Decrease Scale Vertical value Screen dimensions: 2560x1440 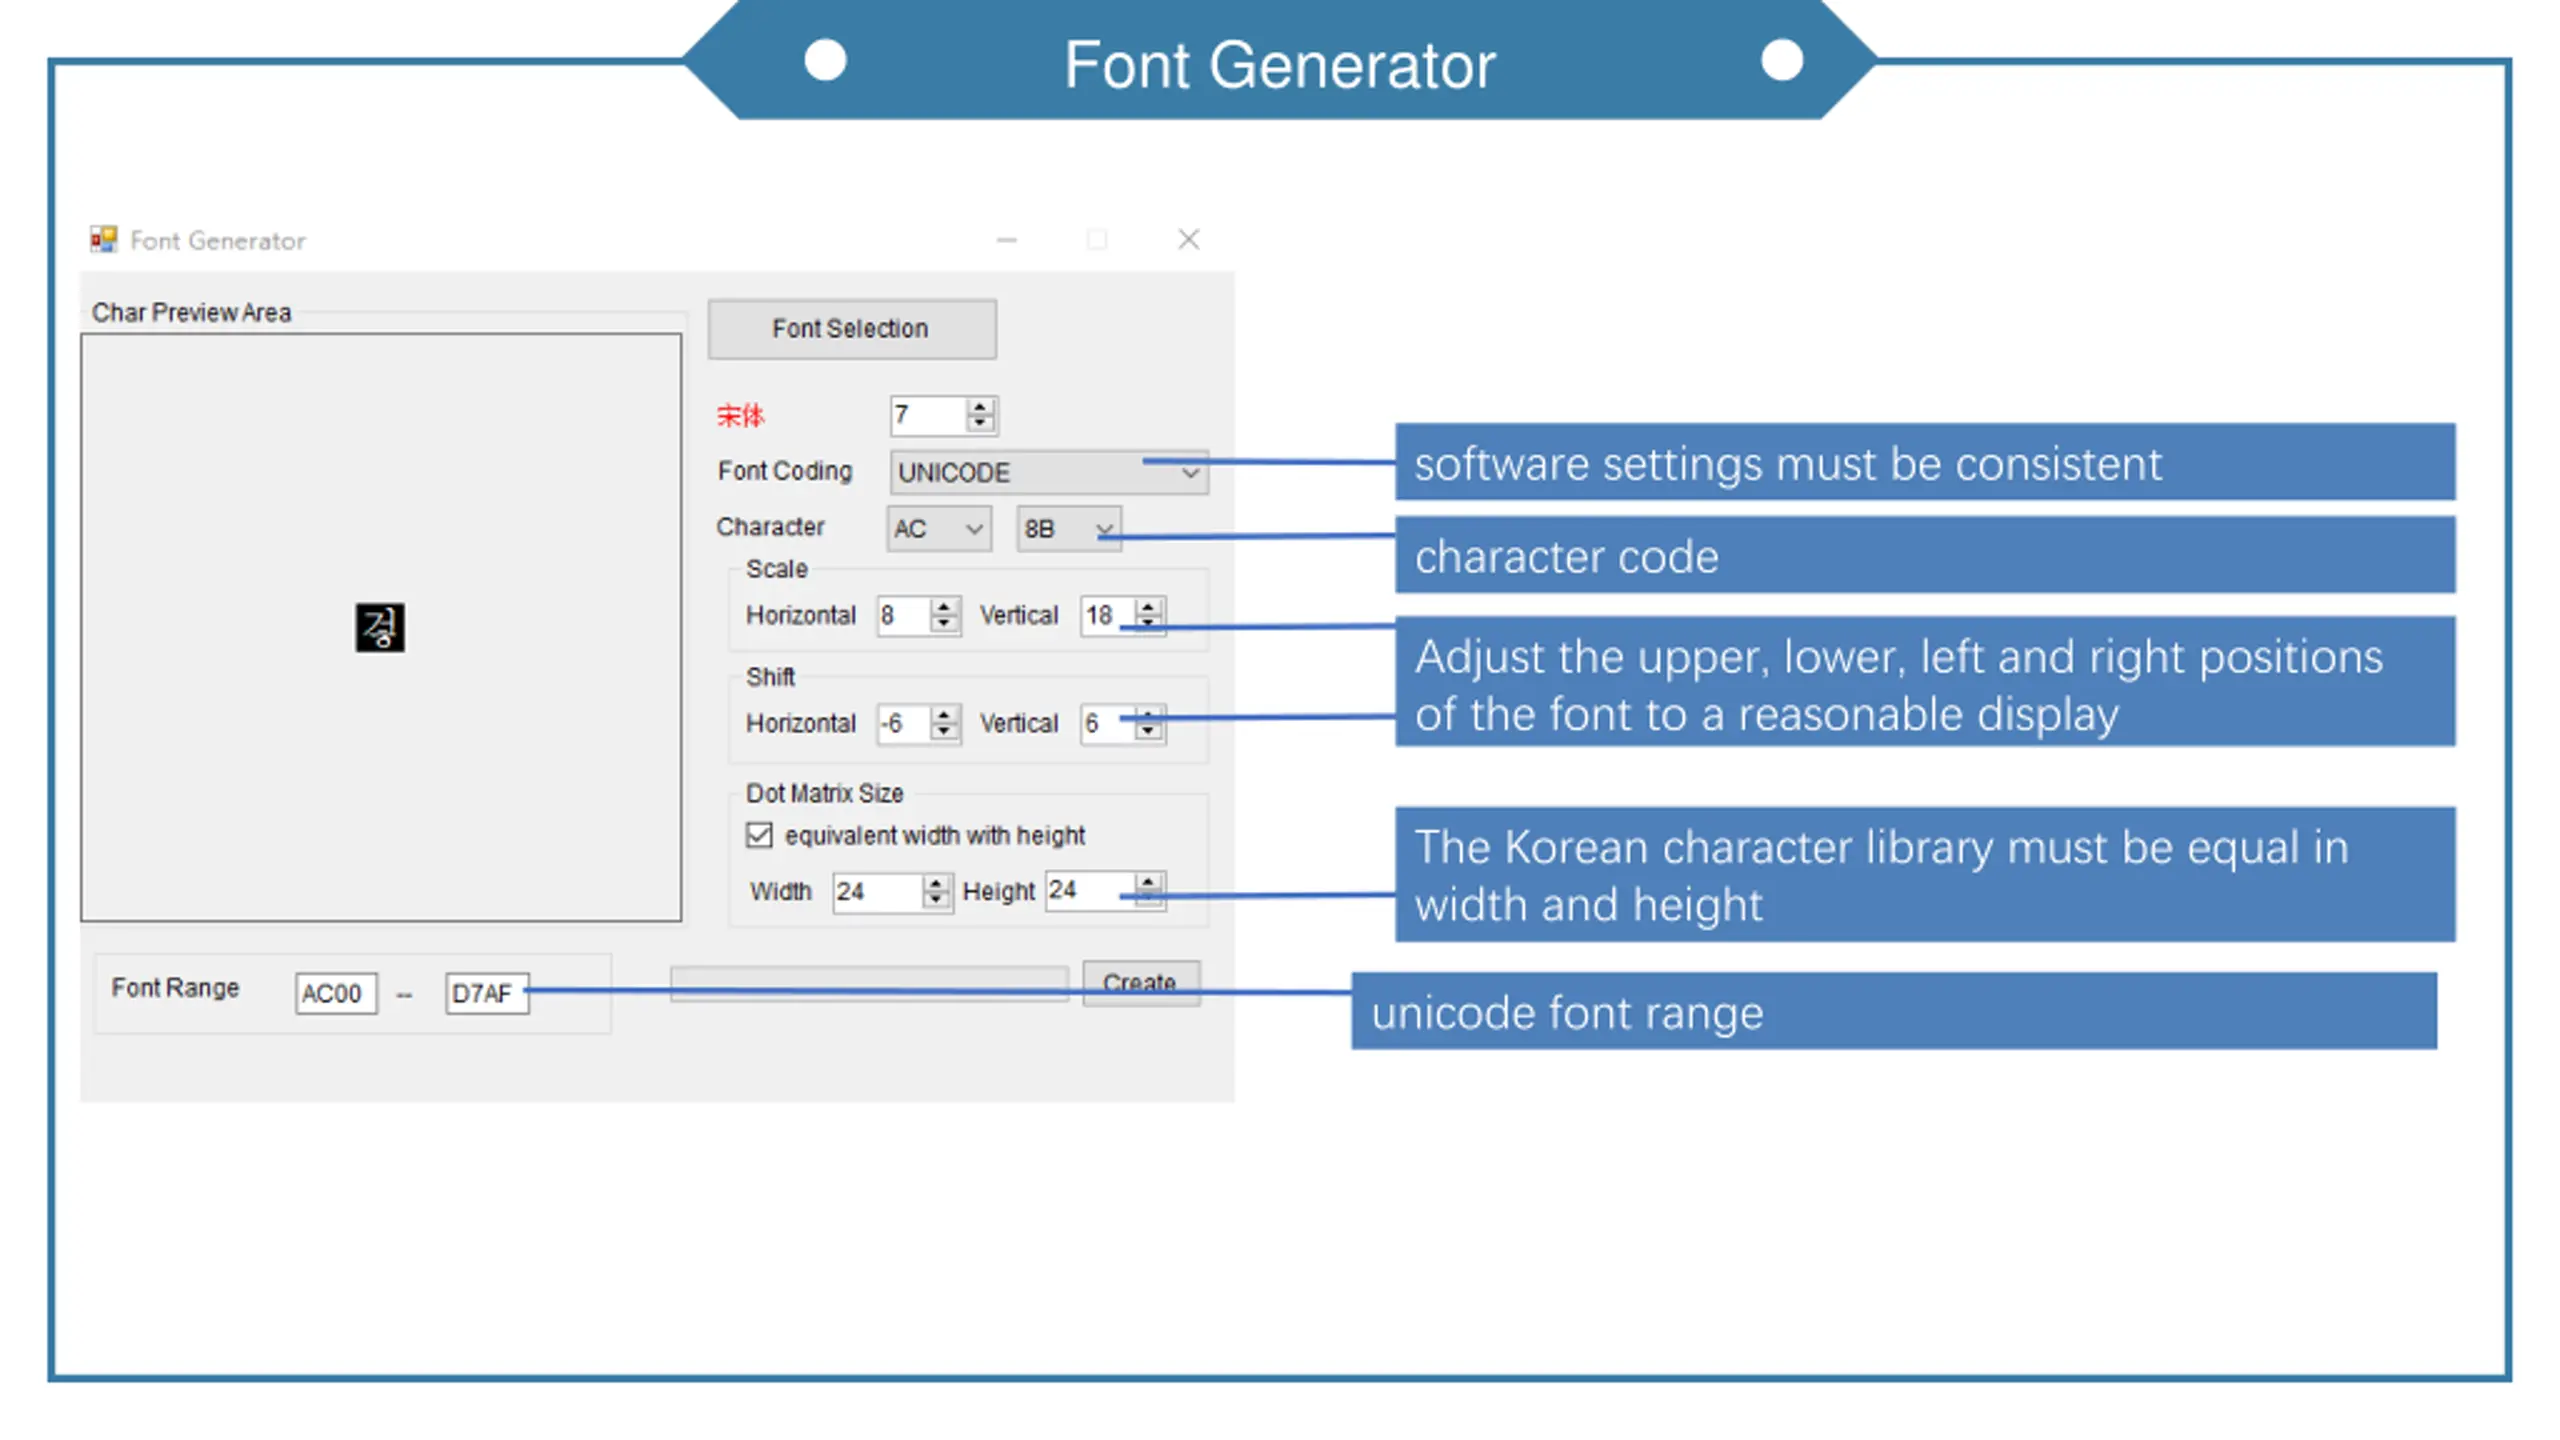tap(1149, 623)
